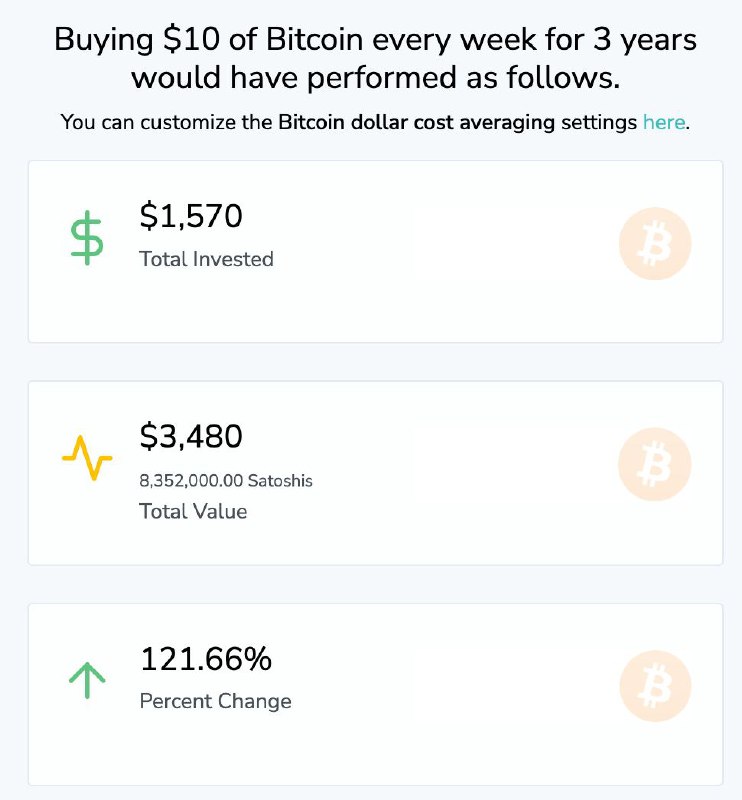Click the Total Invested card
Image resolution: width=742 pixels, height=800 pixels.
click(x=376, y=252)
